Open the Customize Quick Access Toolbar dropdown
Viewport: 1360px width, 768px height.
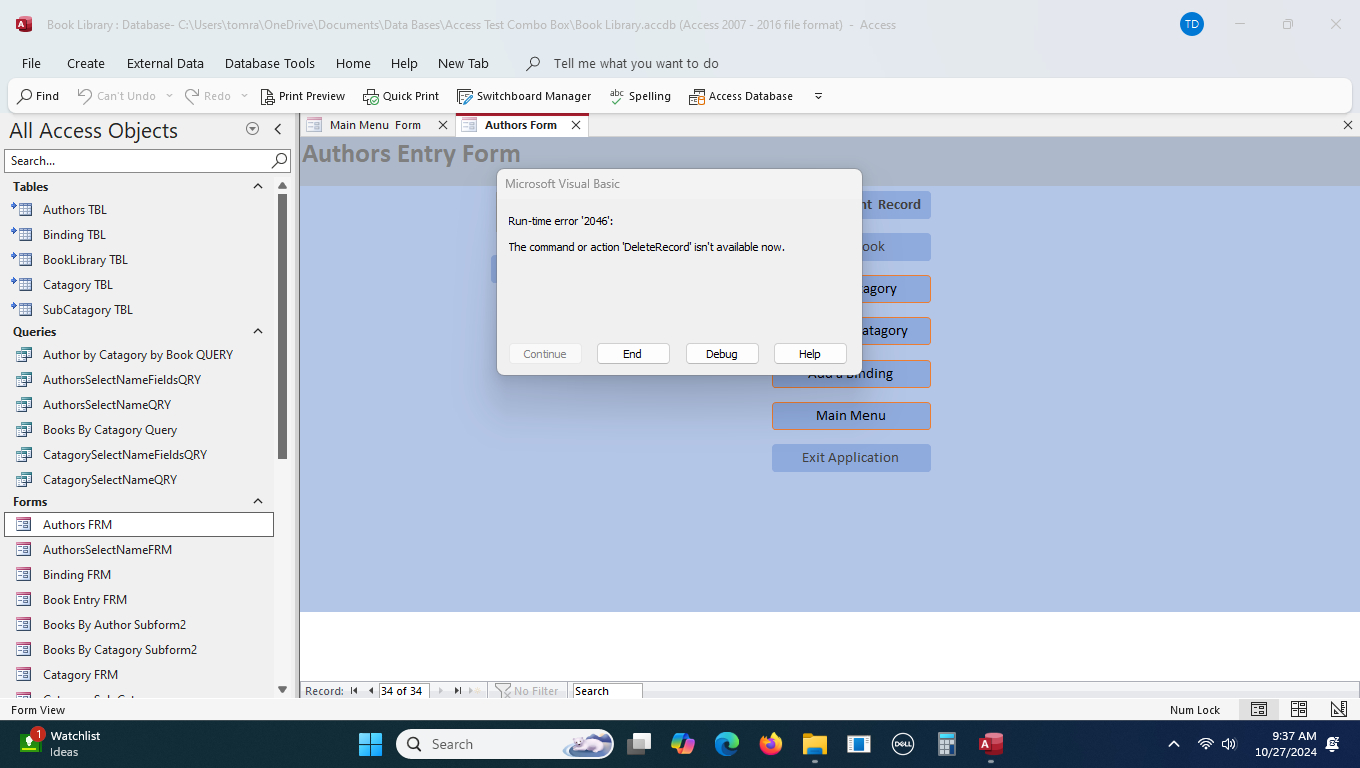point(818,96)
